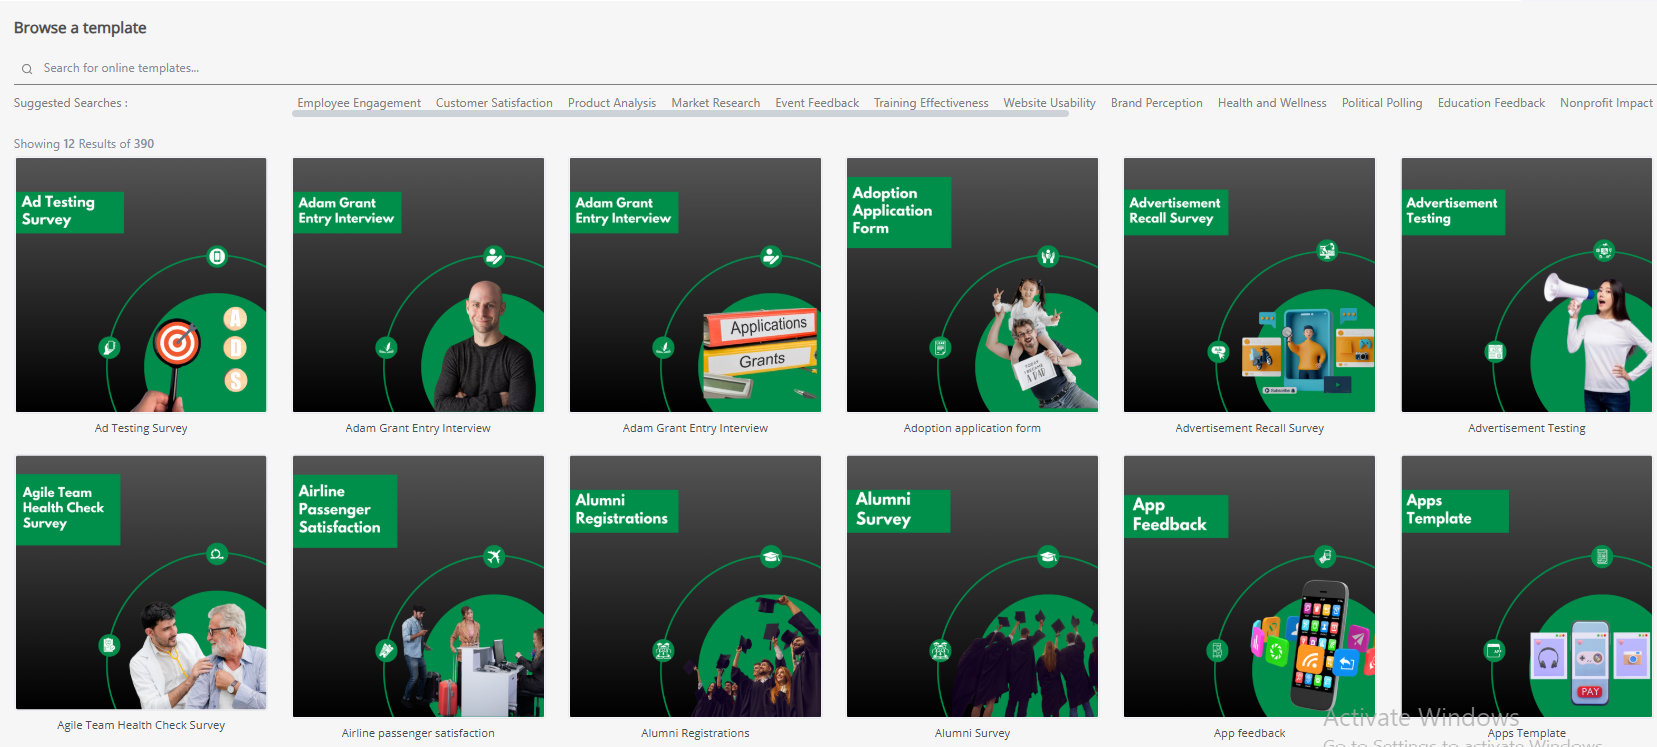Click lower-left icon on Alumni Survey card
The width and height of the screenshot is (1657, 747).
[x=940, y=651]
